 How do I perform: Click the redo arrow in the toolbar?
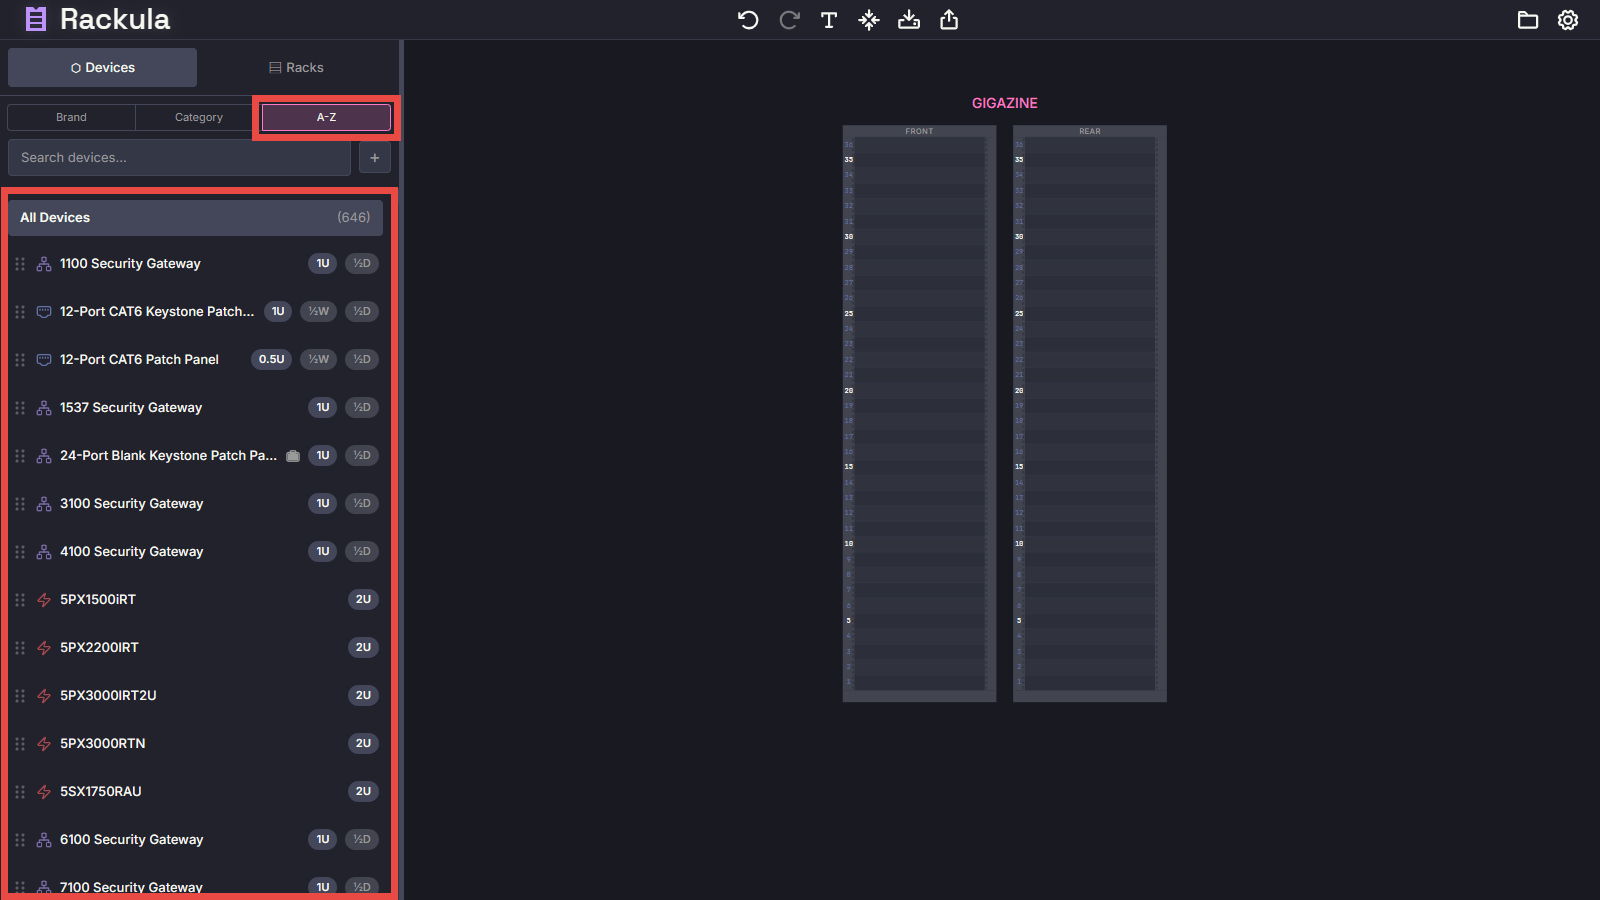tap(789, 20)
